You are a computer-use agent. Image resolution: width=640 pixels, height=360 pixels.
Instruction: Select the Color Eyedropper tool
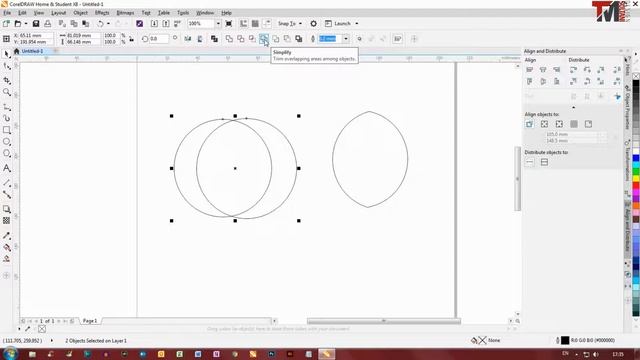coord(7,236)
